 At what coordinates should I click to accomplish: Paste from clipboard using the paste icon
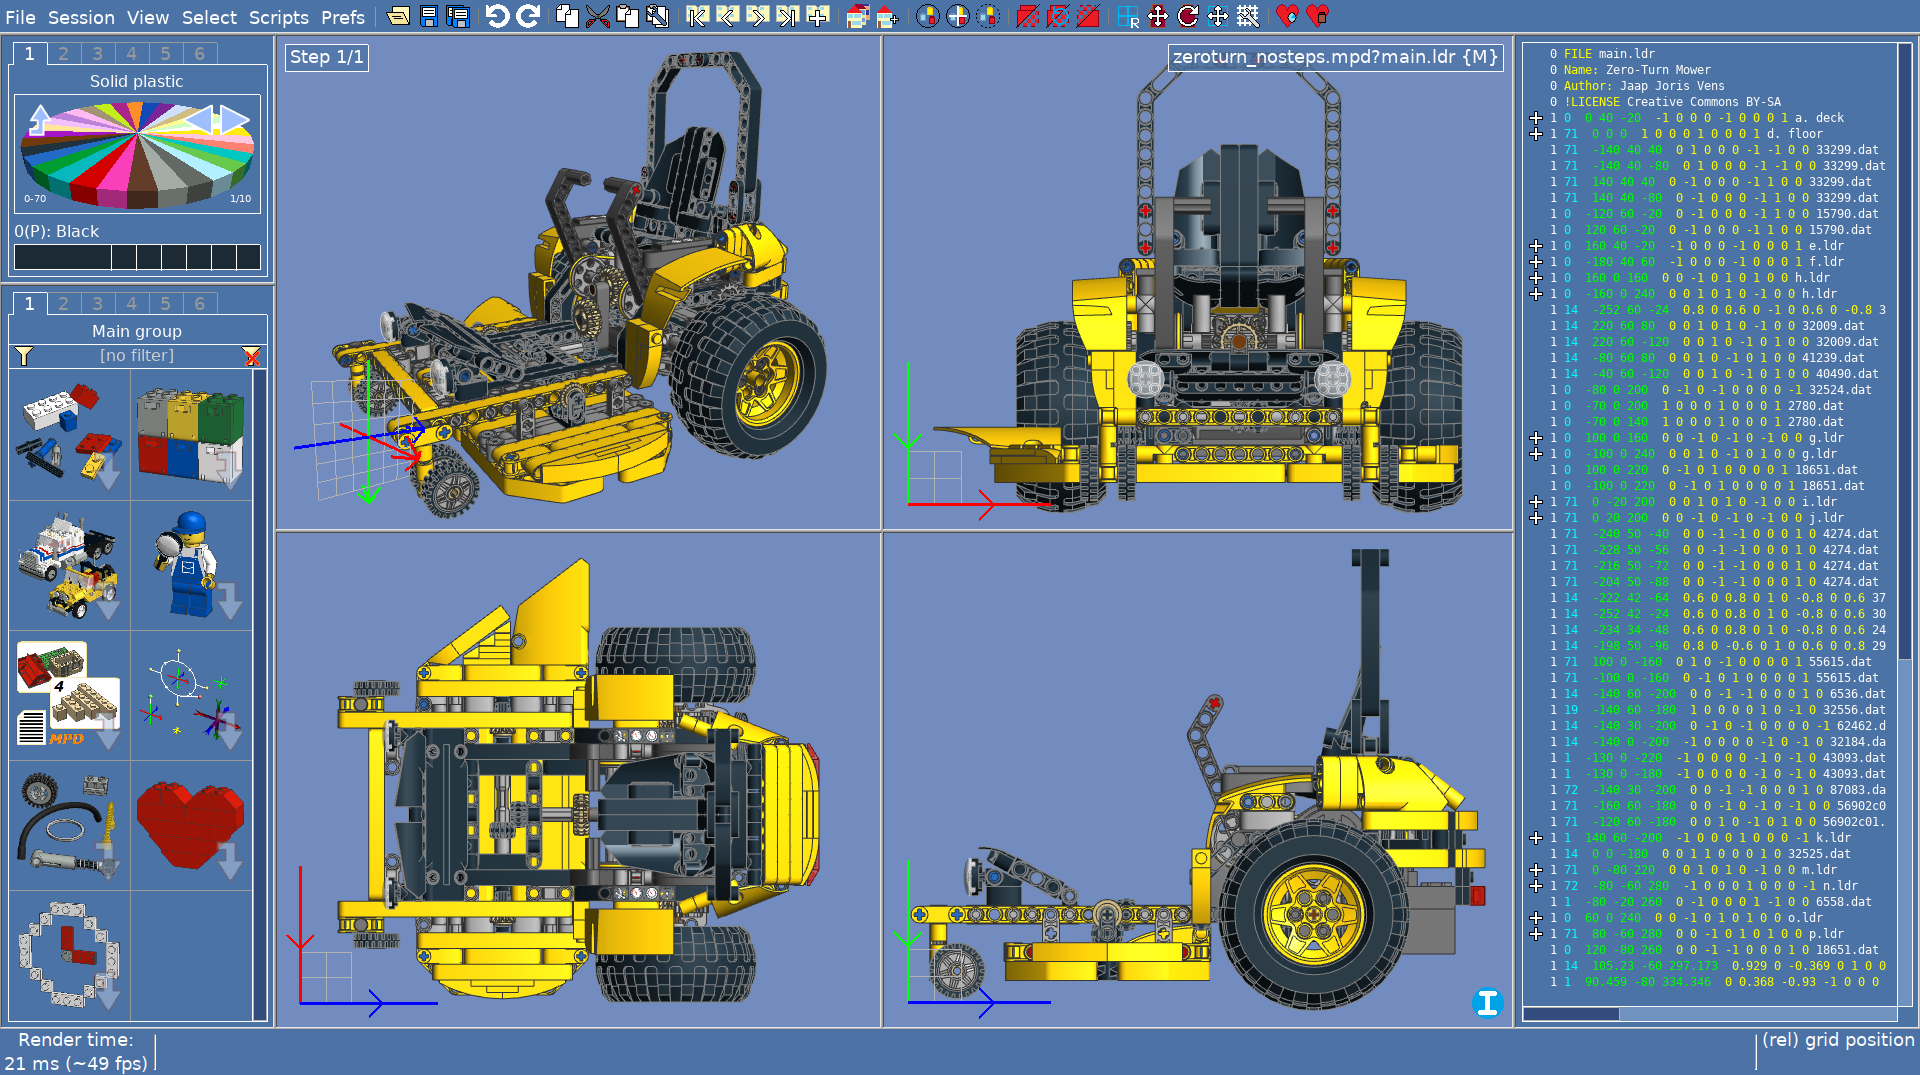pyautogui.click(x=627, y=16)
